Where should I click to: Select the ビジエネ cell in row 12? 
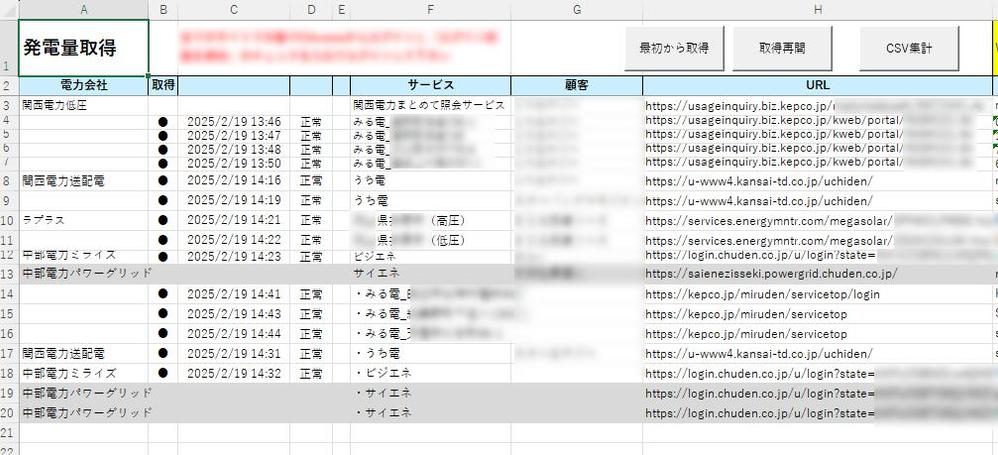(430, 256)
